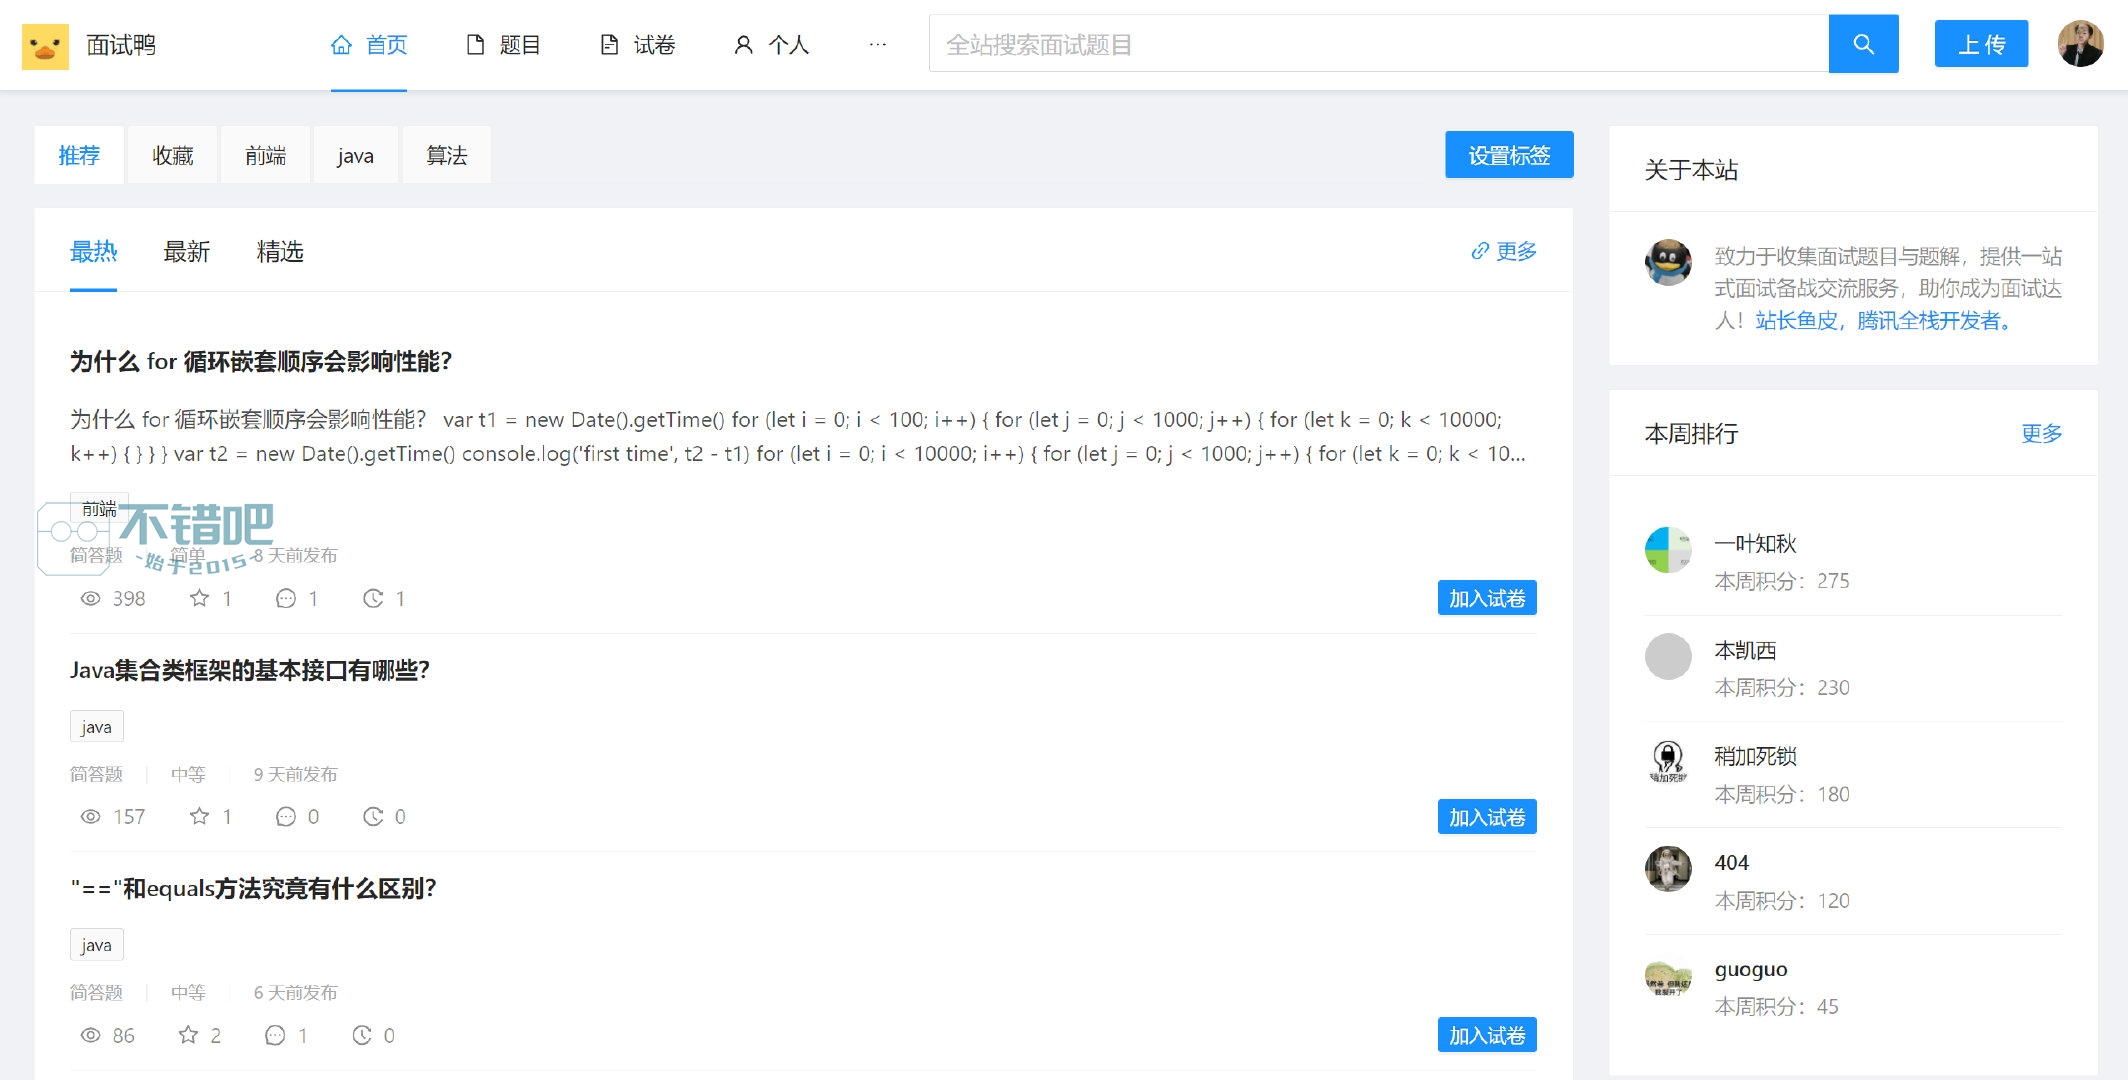Click history clock icon on Java集合 question
The width and height of the screenshot is (2128, 1080).
pos(373,816)
